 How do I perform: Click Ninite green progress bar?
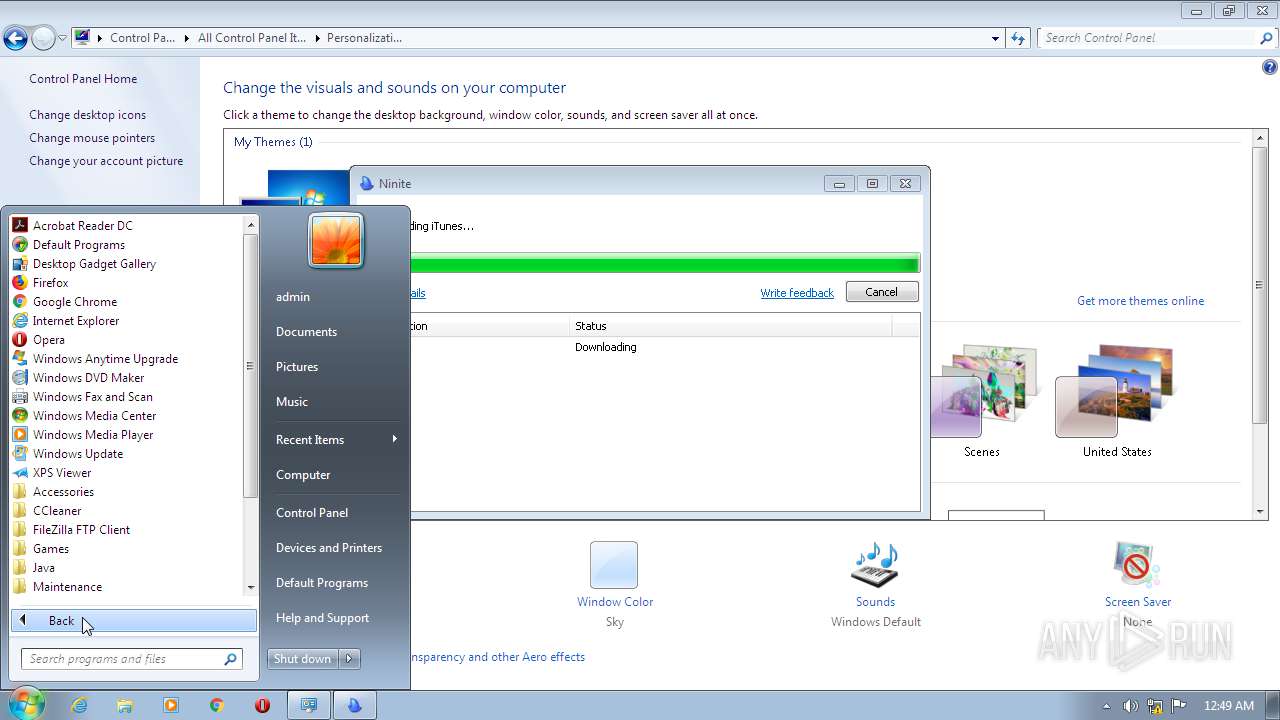click(x=664, y=264)
